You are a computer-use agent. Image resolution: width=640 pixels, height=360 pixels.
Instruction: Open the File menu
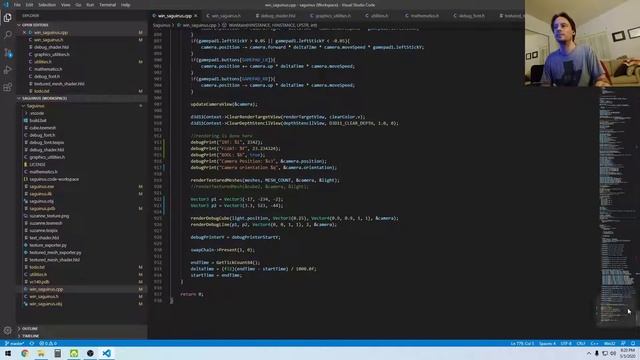coord(17,5)
